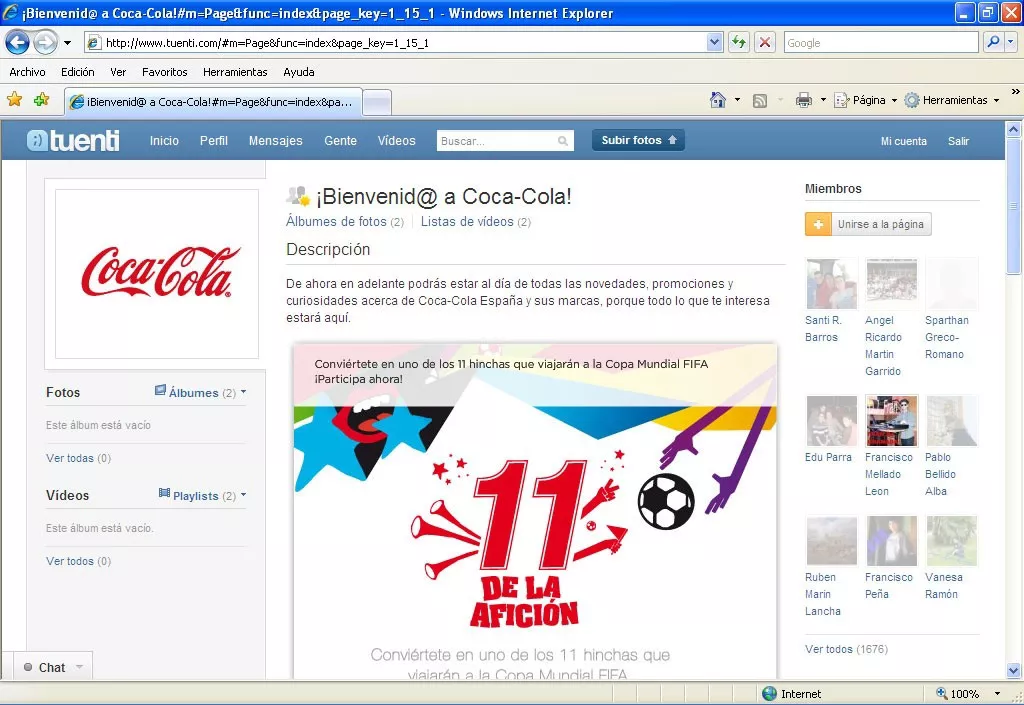
Task: Open Vanesa Ramón profile photo
Action: coord(952,540)
